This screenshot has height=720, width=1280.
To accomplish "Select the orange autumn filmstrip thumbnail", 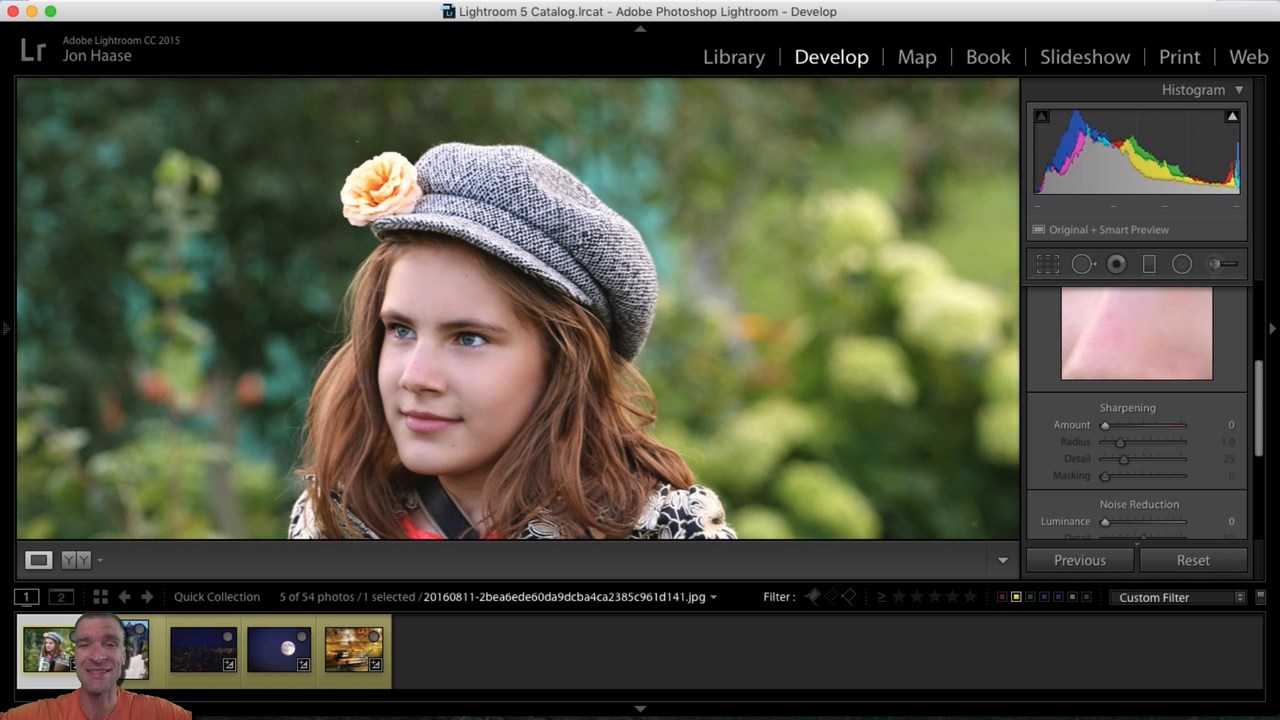I will 353,649.
